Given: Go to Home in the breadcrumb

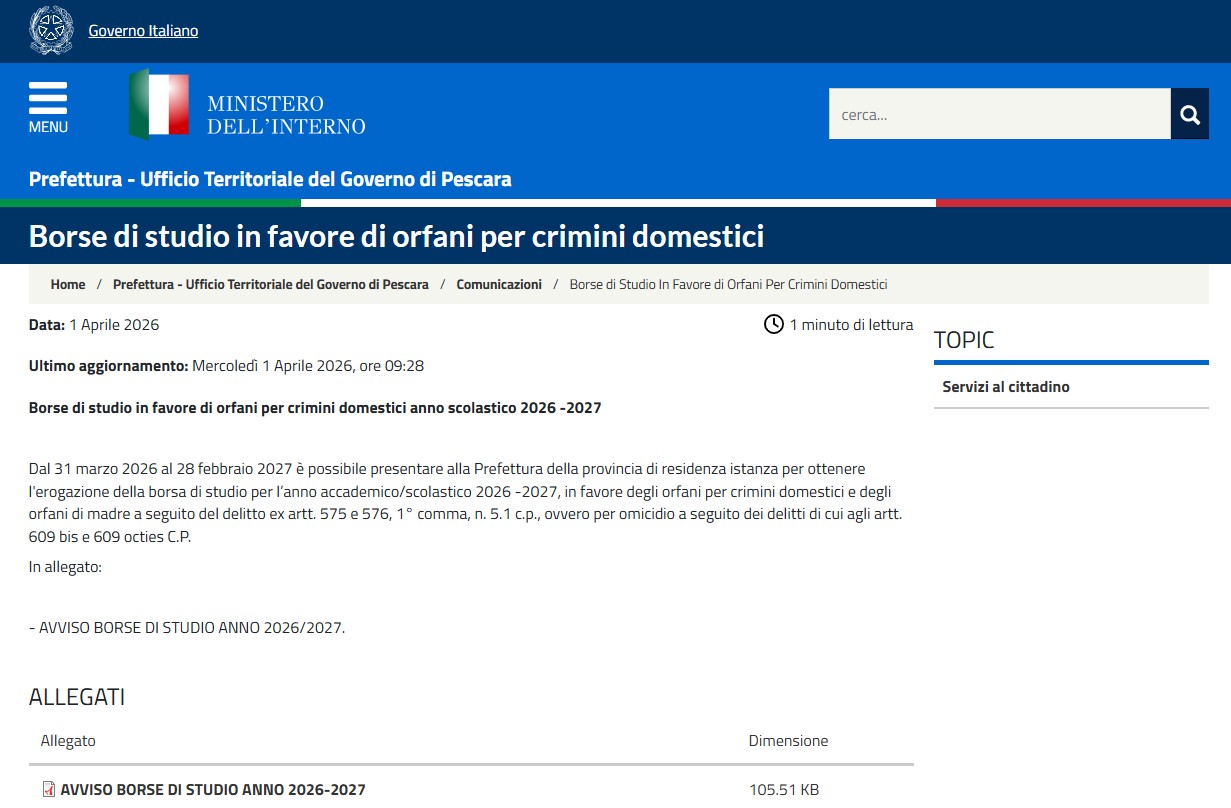Looking at the screenshot, I should coord(68,285).
